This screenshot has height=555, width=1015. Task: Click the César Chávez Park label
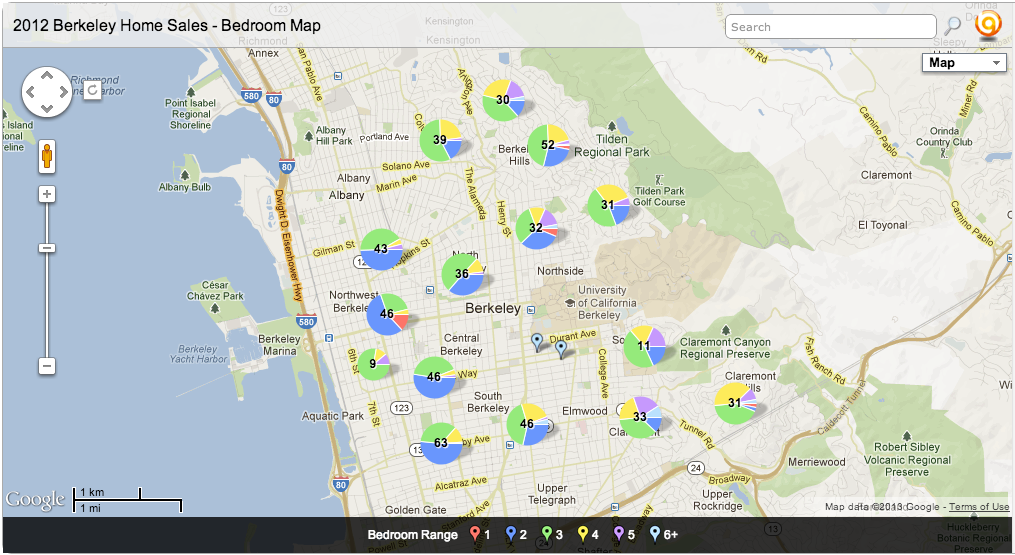tap(215, 290)
